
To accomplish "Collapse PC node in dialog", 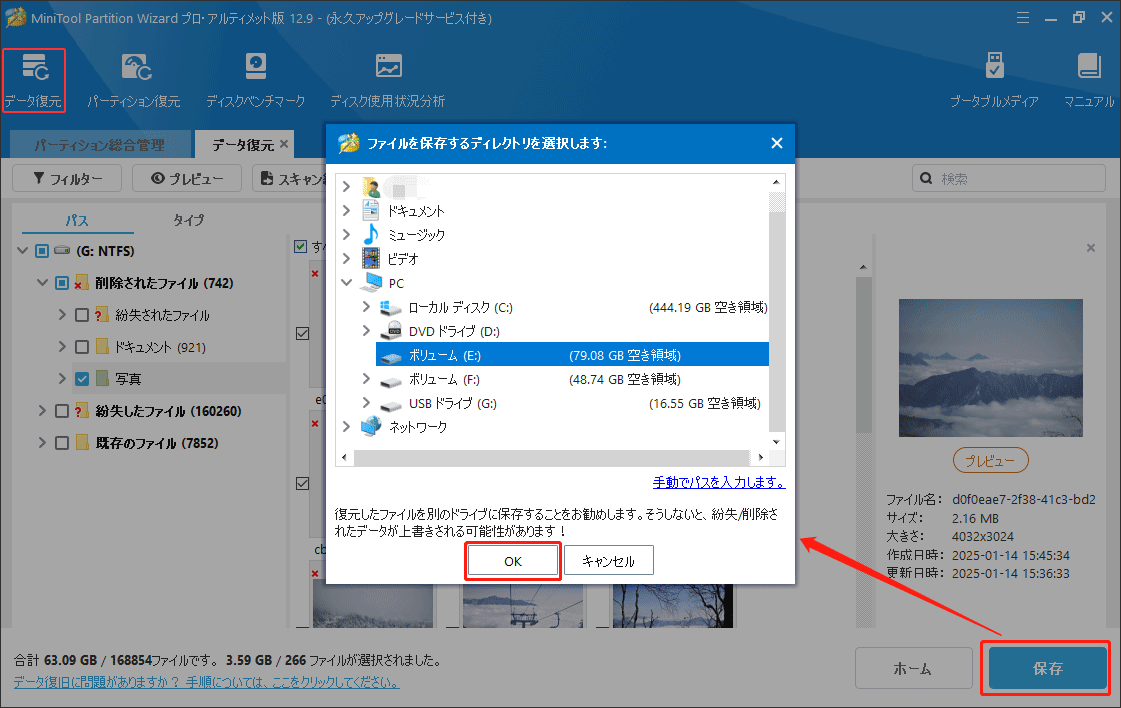I will coord(347,283).
